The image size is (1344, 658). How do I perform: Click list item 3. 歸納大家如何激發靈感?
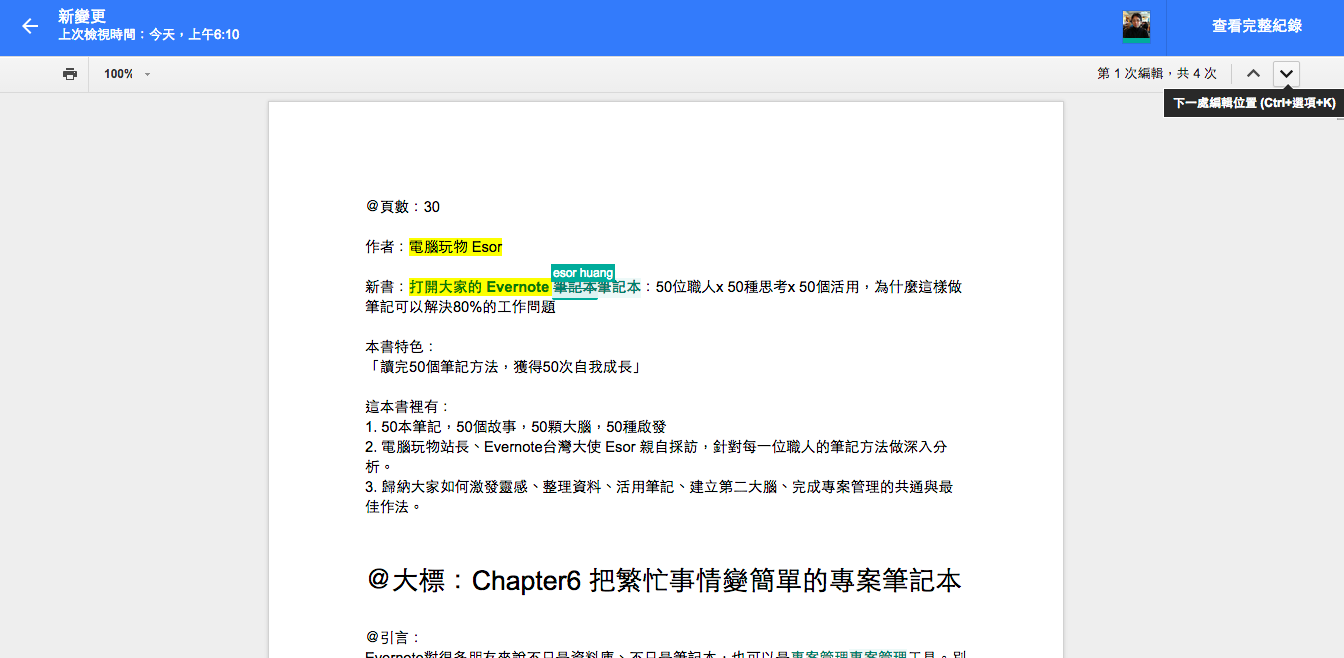click(x=659, y=496)
